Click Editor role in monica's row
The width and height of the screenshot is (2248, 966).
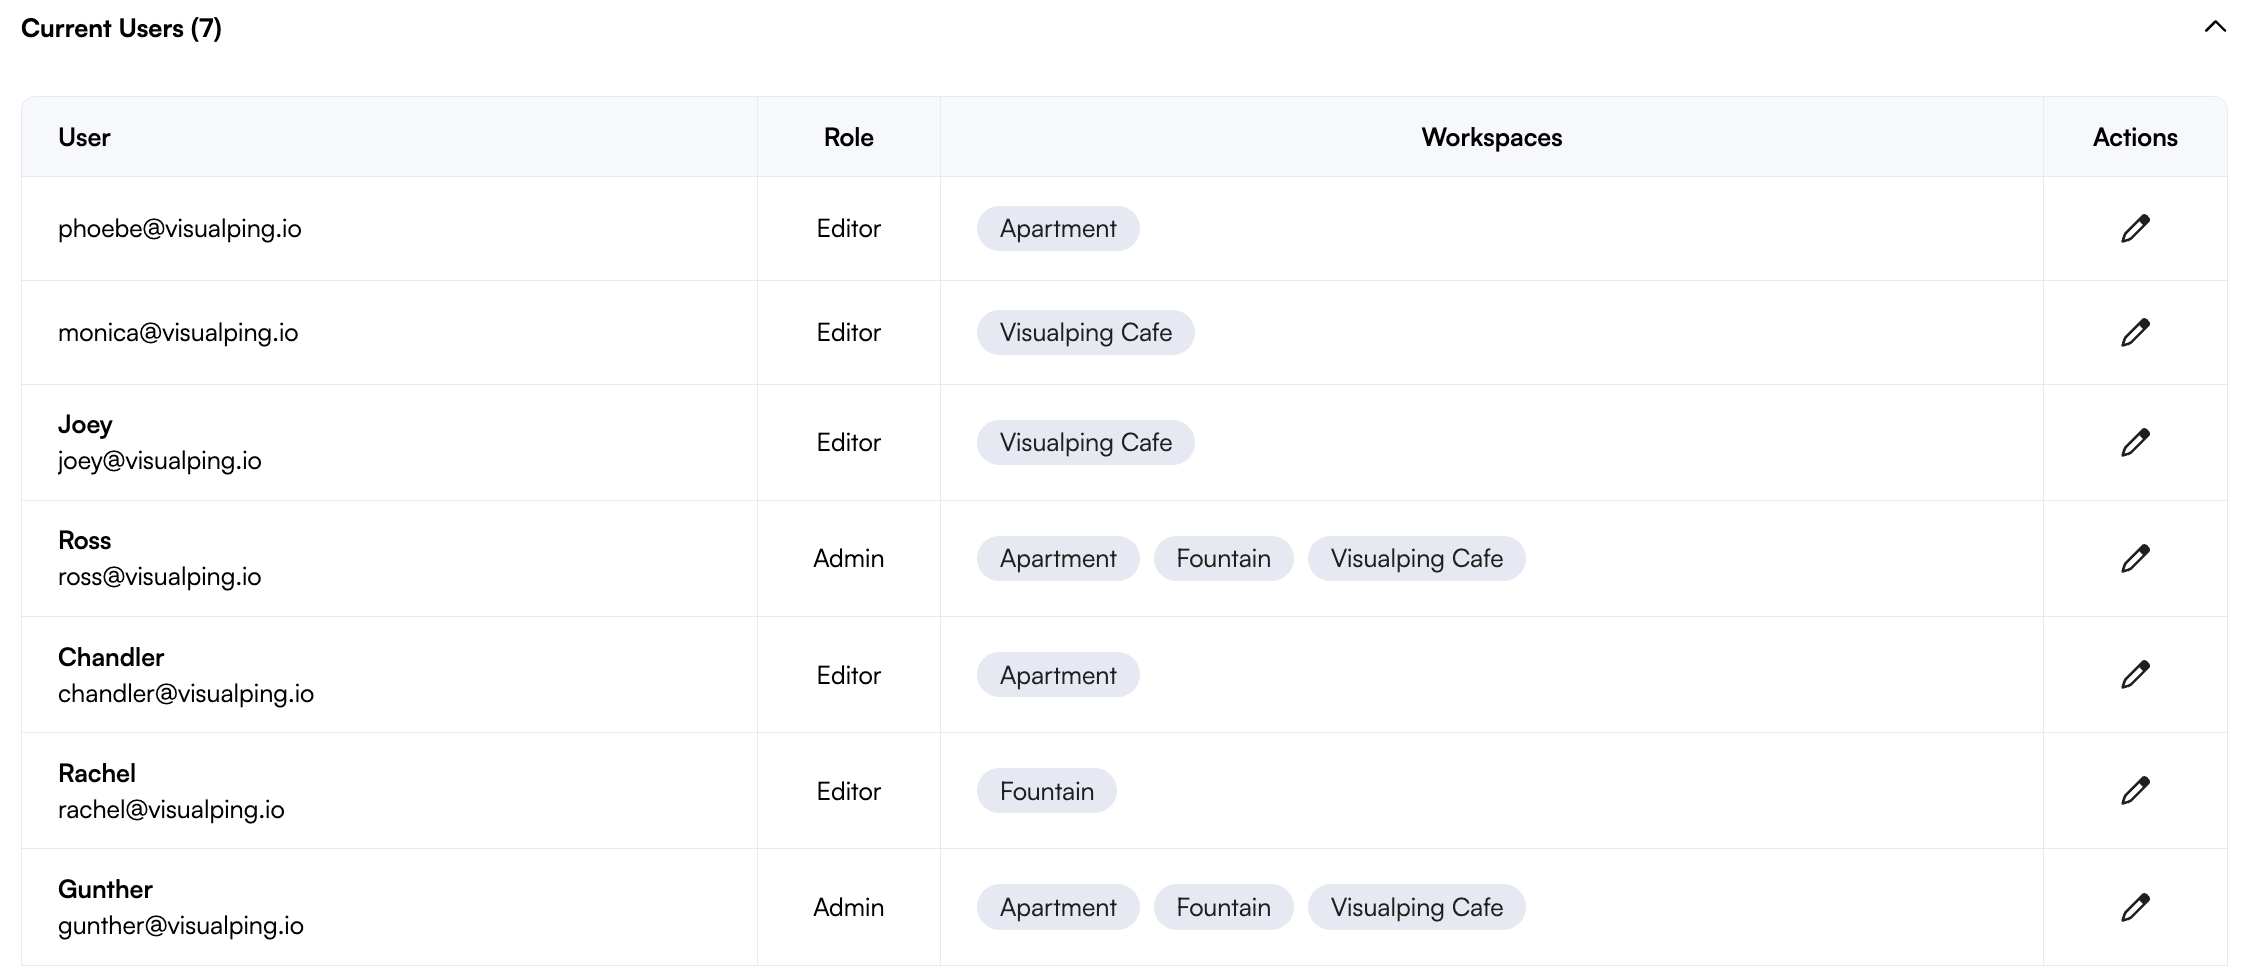click(x=849, y=332)
